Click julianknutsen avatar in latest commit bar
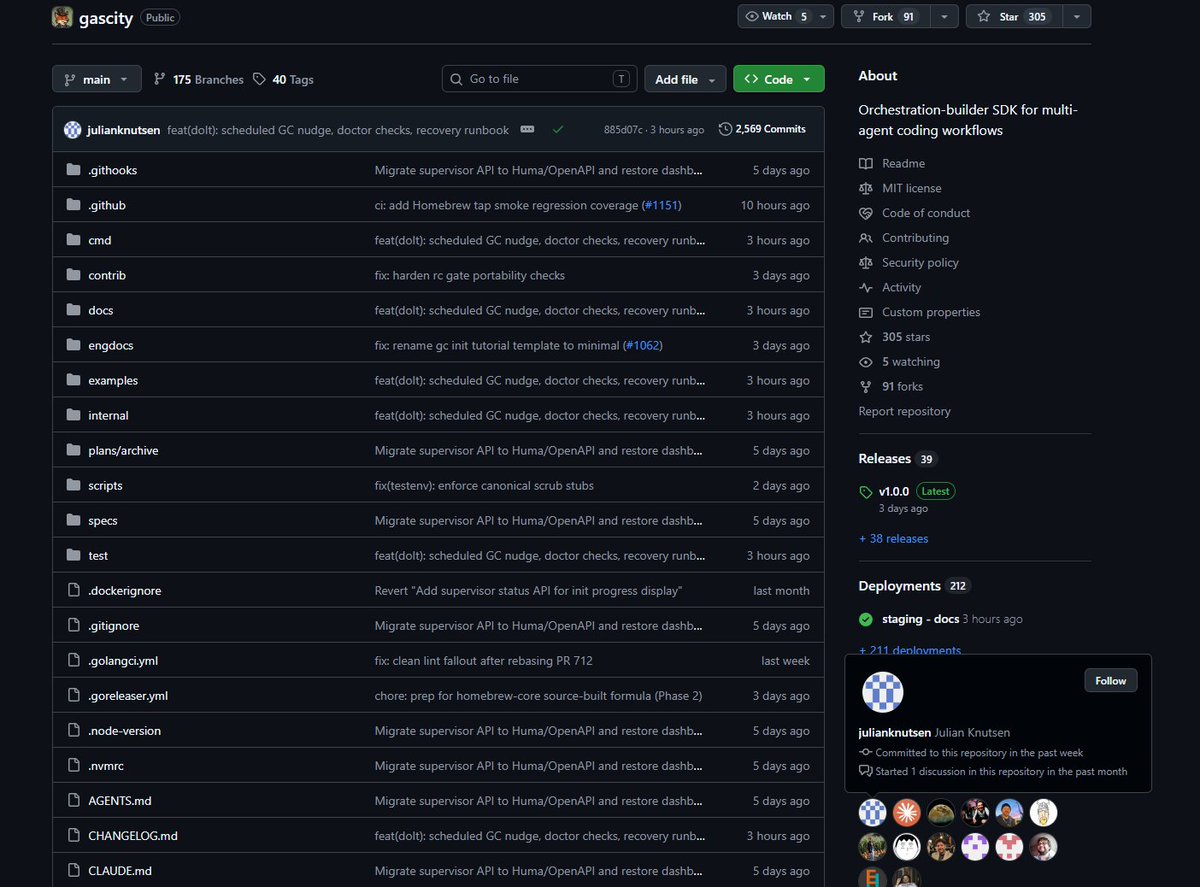The image size is (1200, 887). click(72, 130)
